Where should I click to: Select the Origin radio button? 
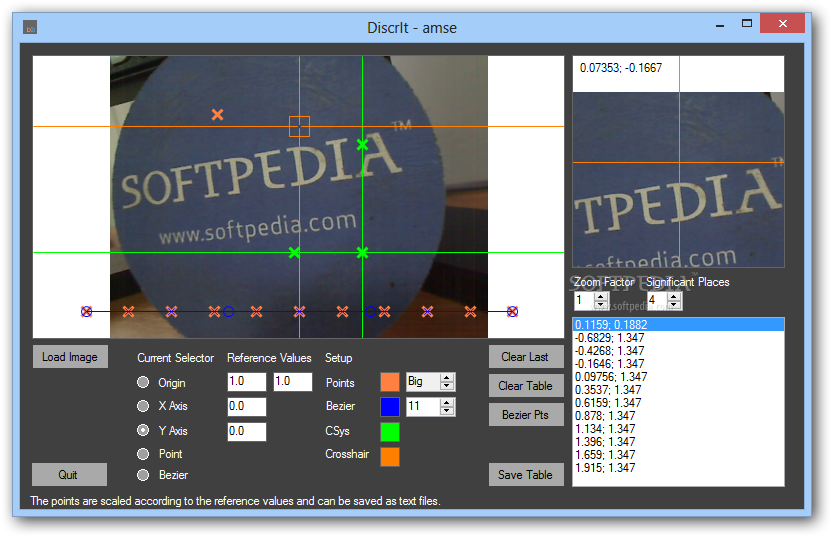coord(143,382)
